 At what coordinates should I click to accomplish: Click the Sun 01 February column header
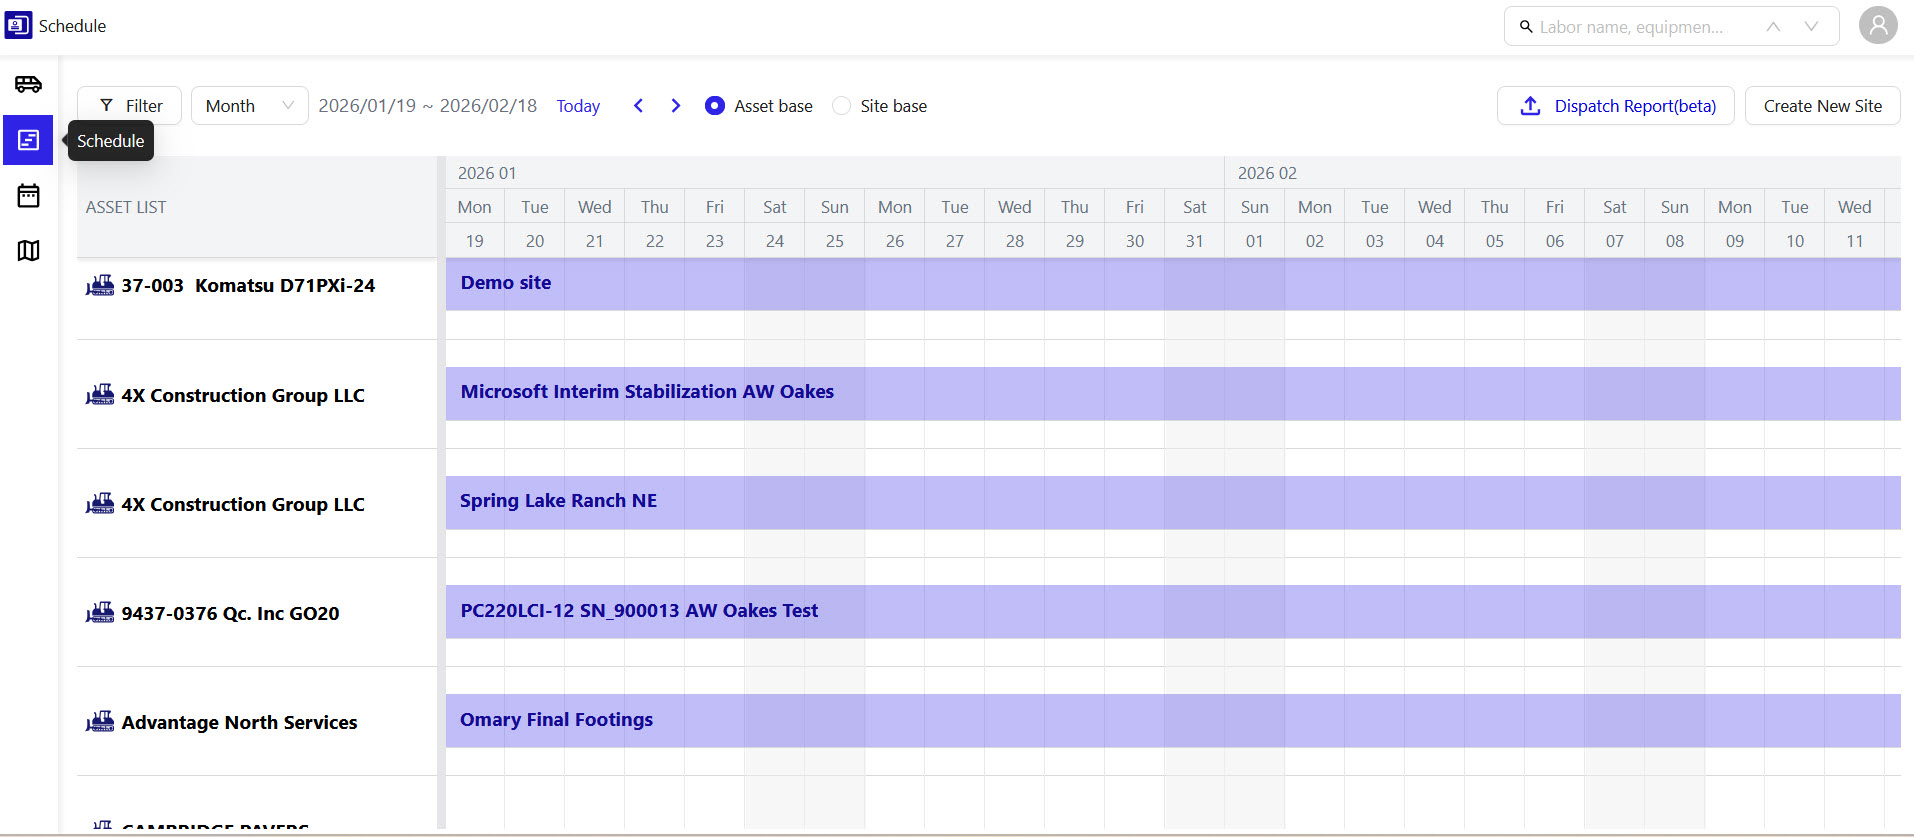pos(1255,223)
